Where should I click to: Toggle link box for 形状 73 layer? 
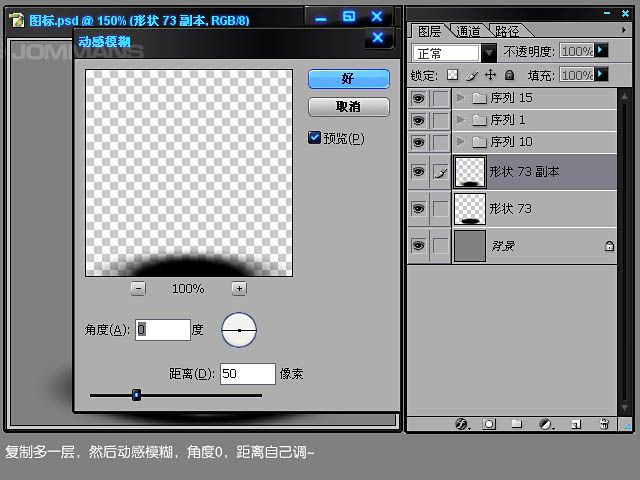point(440,209)
